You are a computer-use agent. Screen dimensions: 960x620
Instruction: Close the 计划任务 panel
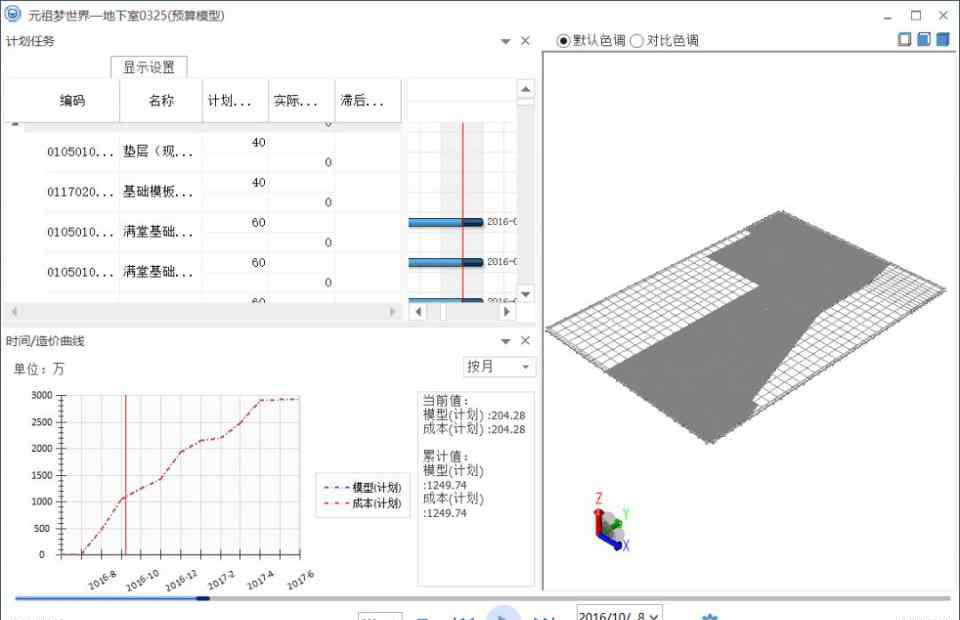tap(525, 40)
